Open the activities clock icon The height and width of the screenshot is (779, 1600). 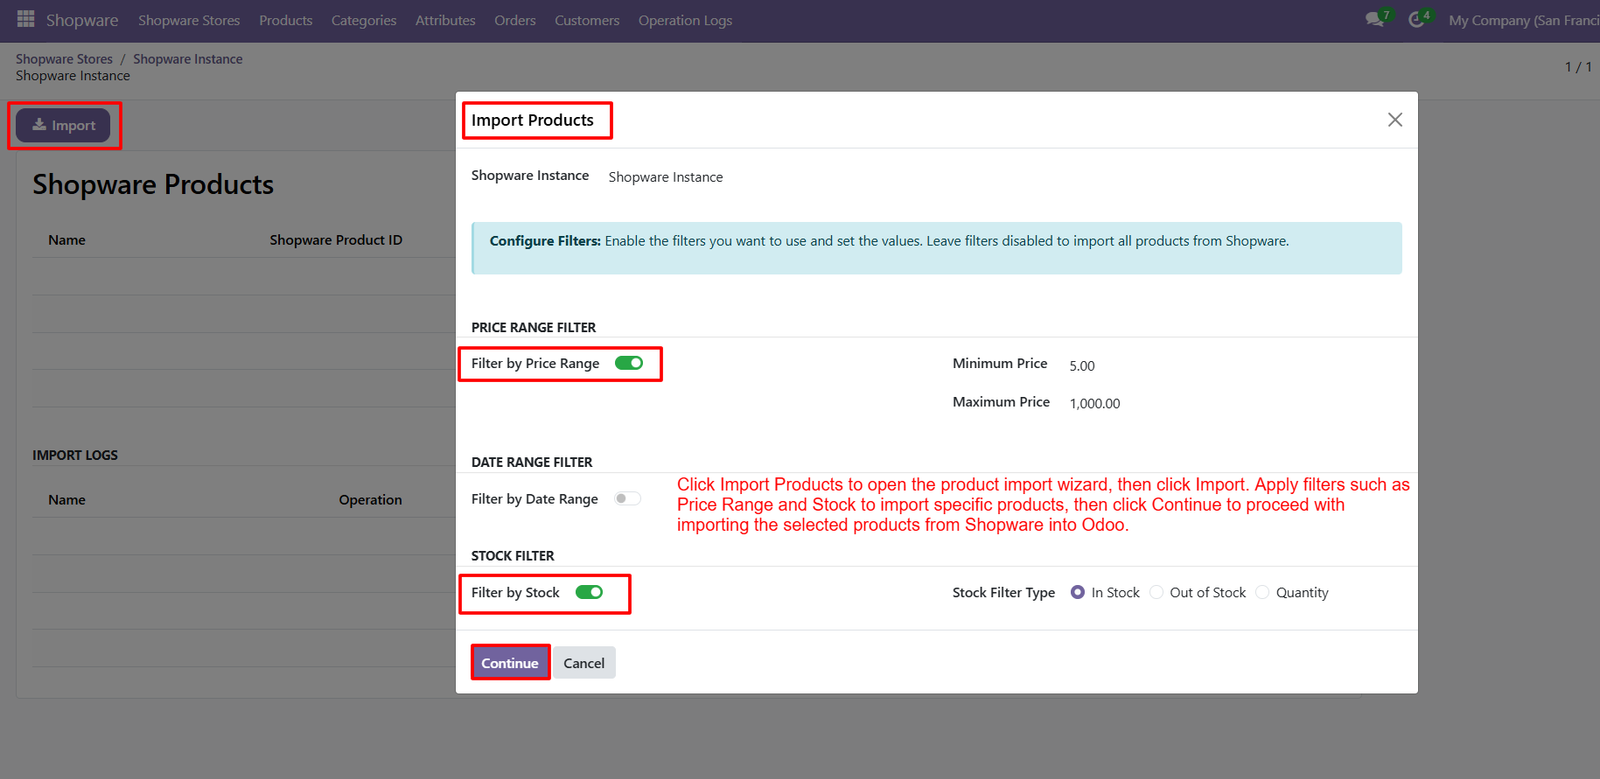click(x=1416, y=19)
